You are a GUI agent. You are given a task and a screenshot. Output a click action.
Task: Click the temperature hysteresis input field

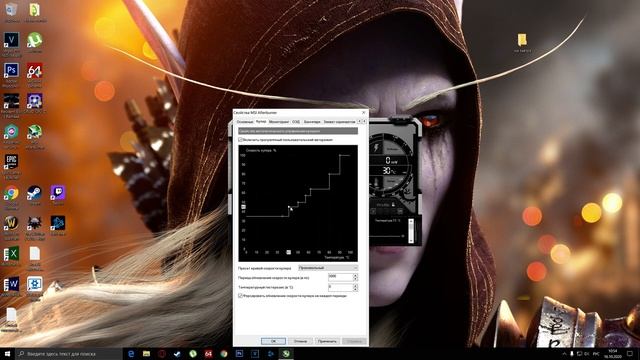[340, 287]
